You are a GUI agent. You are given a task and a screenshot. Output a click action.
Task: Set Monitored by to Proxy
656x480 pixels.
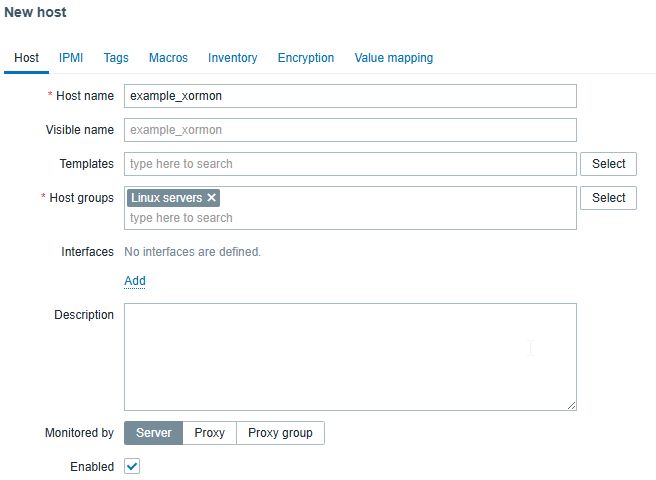[x=209, y=433]
